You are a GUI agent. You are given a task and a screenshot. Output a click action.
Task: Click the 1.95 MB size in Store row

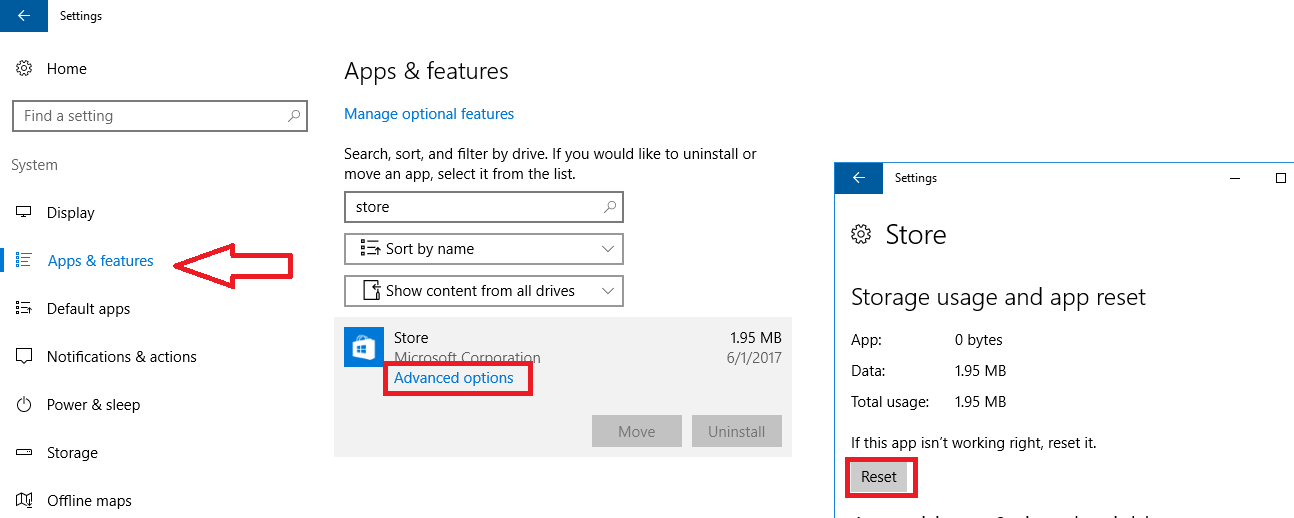(x=756, y=338)
